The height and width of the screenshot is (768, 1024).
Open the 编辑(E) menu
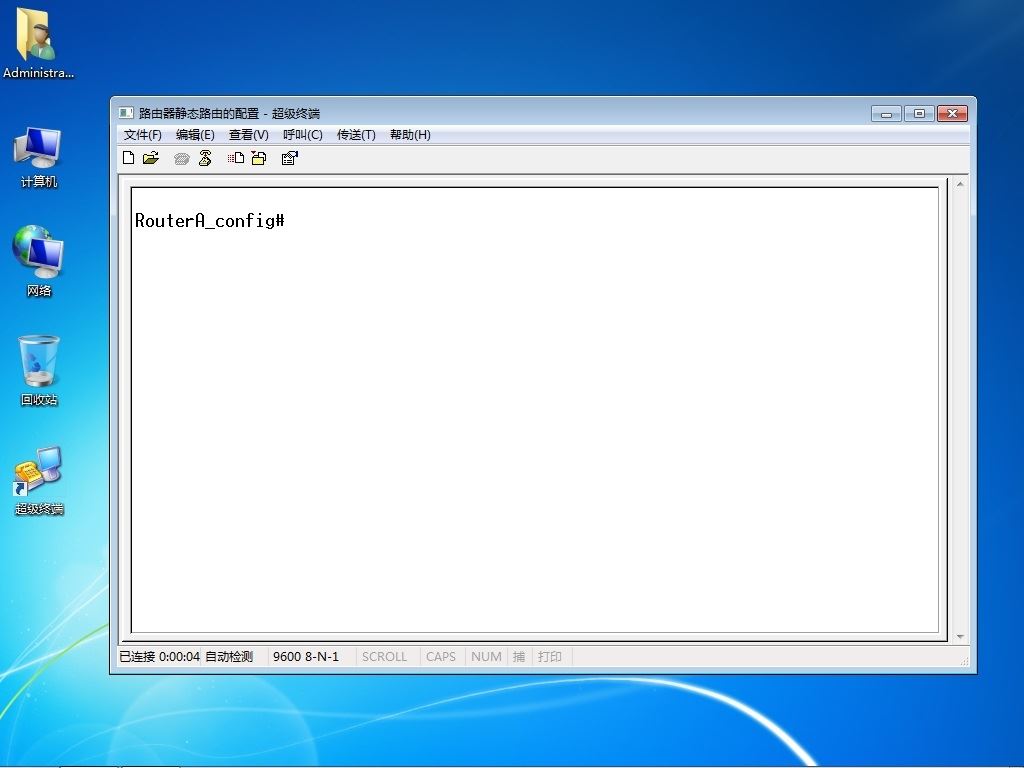pos(195,135)
